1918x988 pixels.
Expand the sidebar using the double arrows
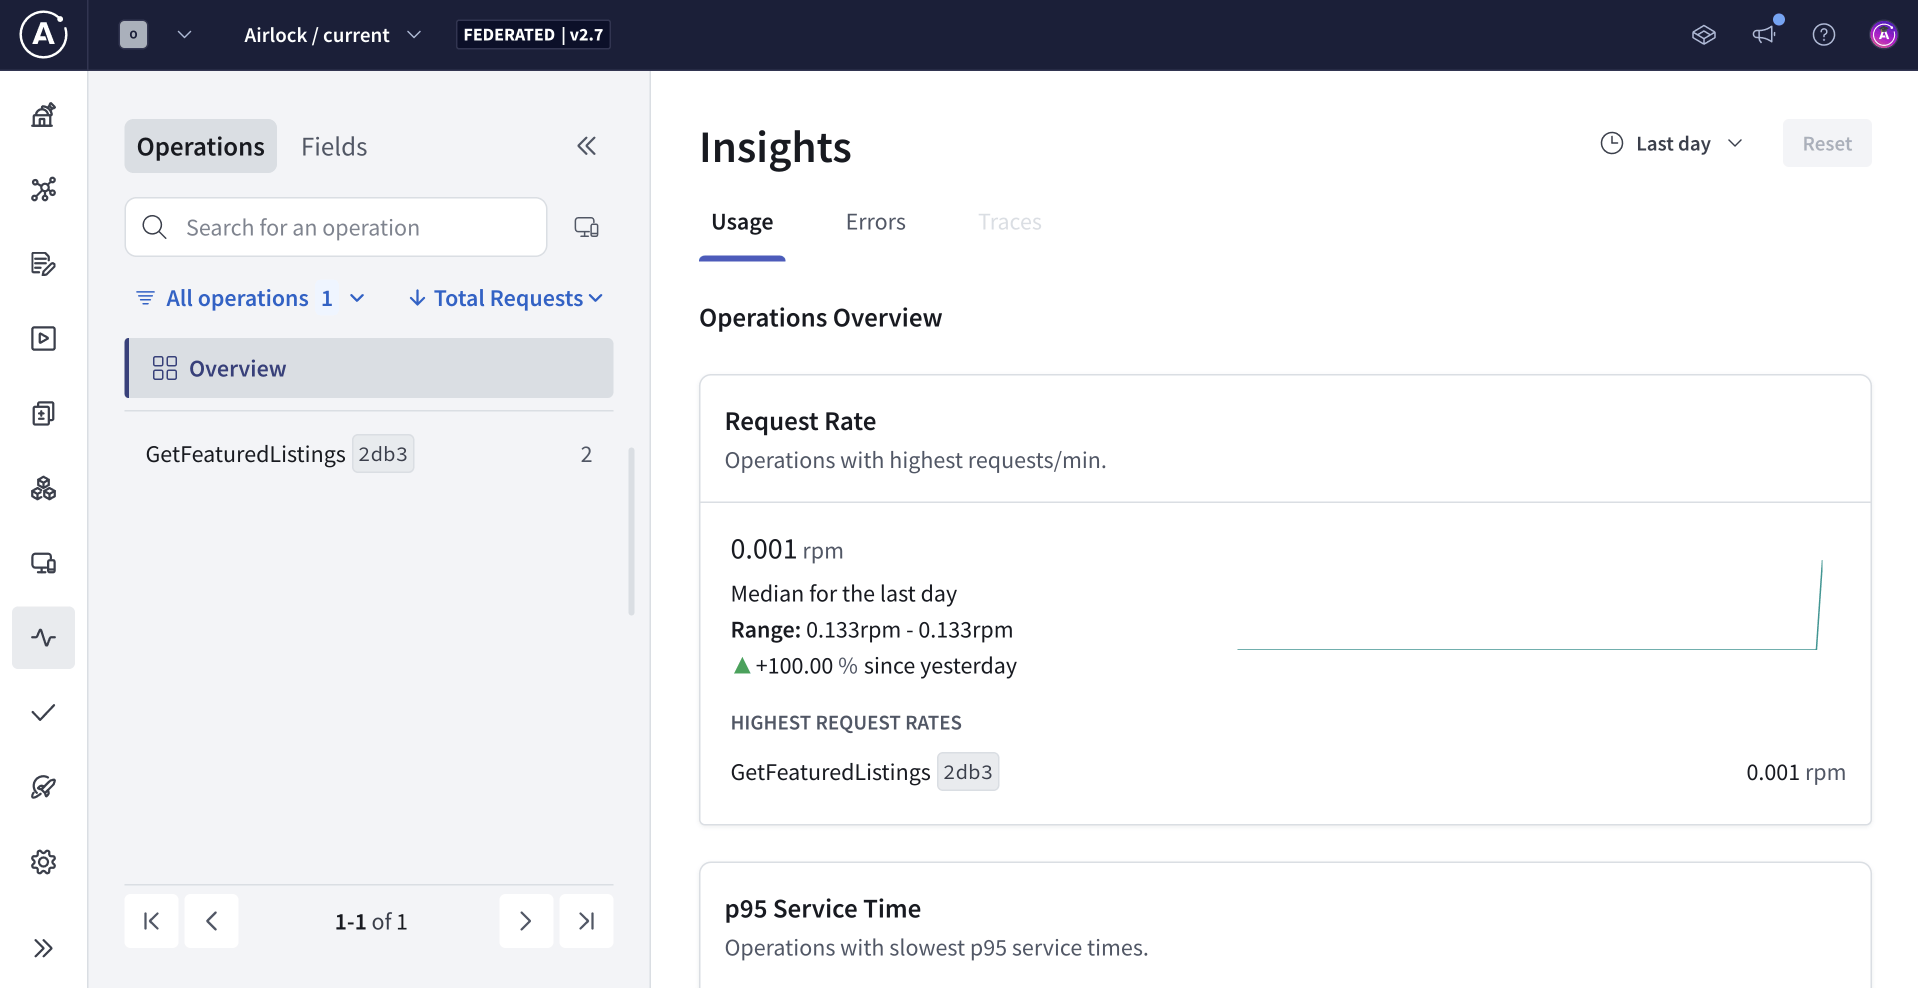pos(43,948)
